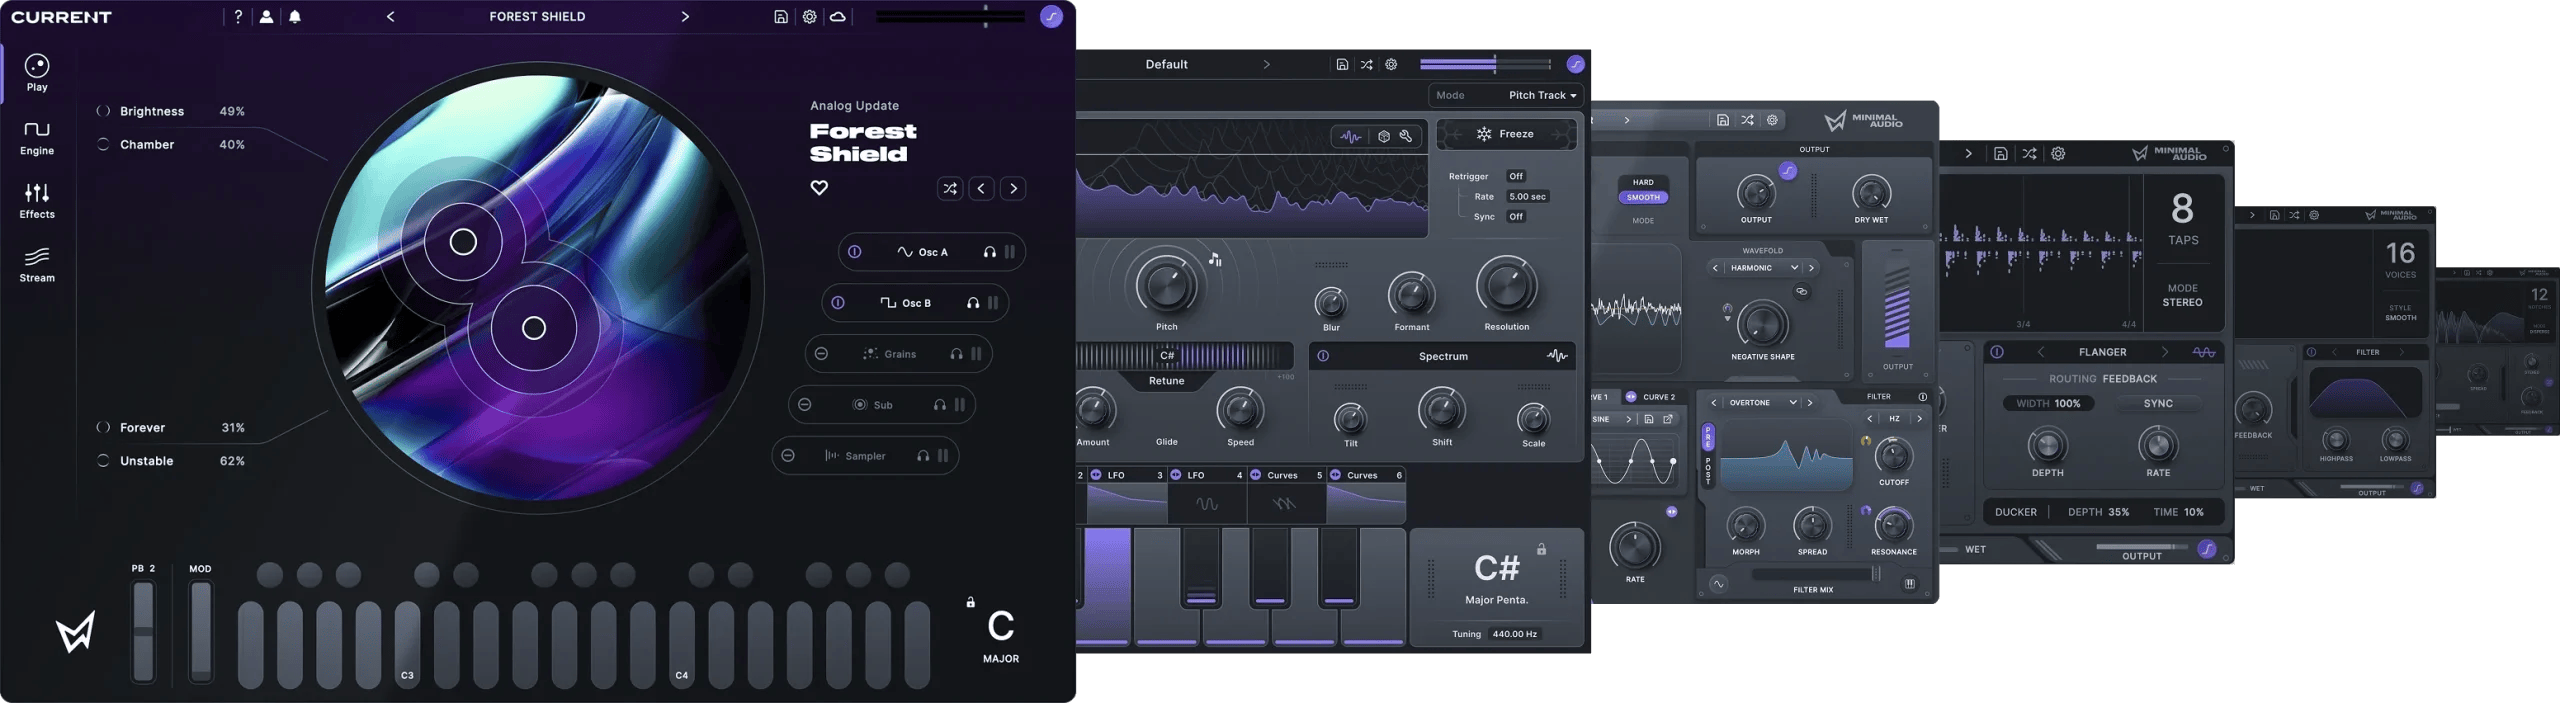
Task: Click the MOD wheel slider
Action: 201,632
